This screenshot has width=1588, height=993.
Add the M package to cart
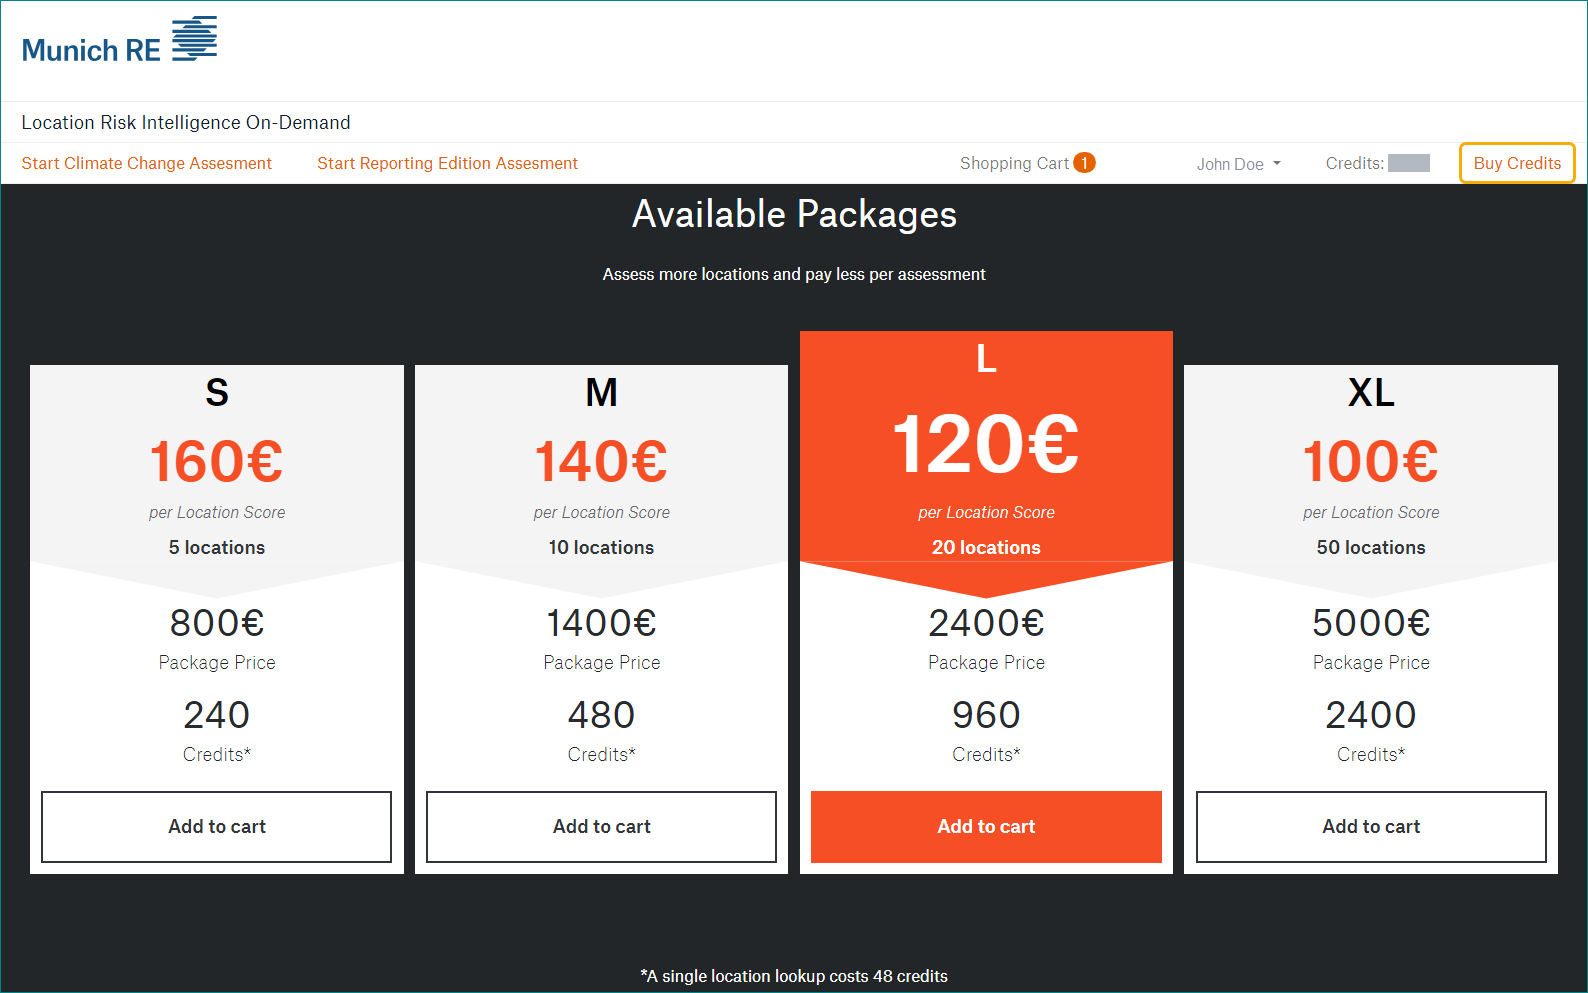click(x=602, y=827)
